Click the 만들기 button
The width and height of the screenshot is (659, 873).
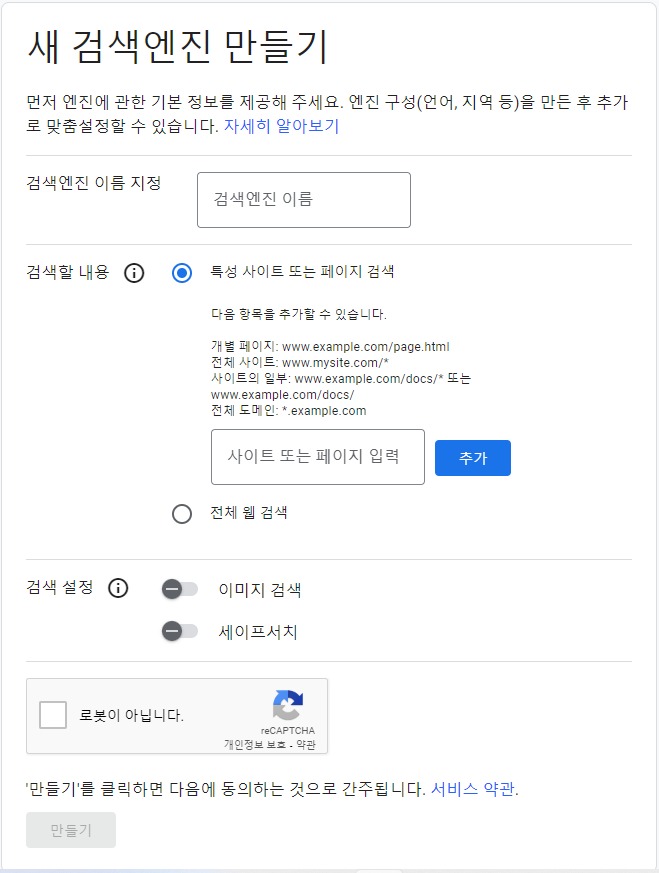click(71, 830)
